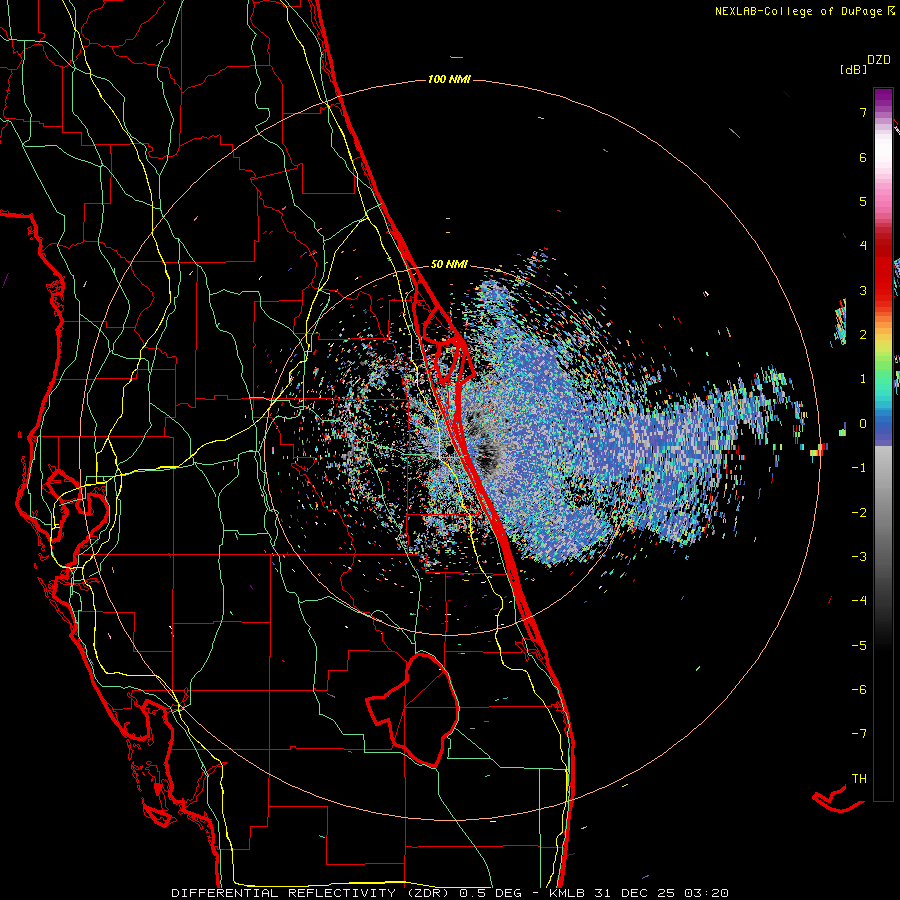Click the scale value -1

[x=859, y=468]
